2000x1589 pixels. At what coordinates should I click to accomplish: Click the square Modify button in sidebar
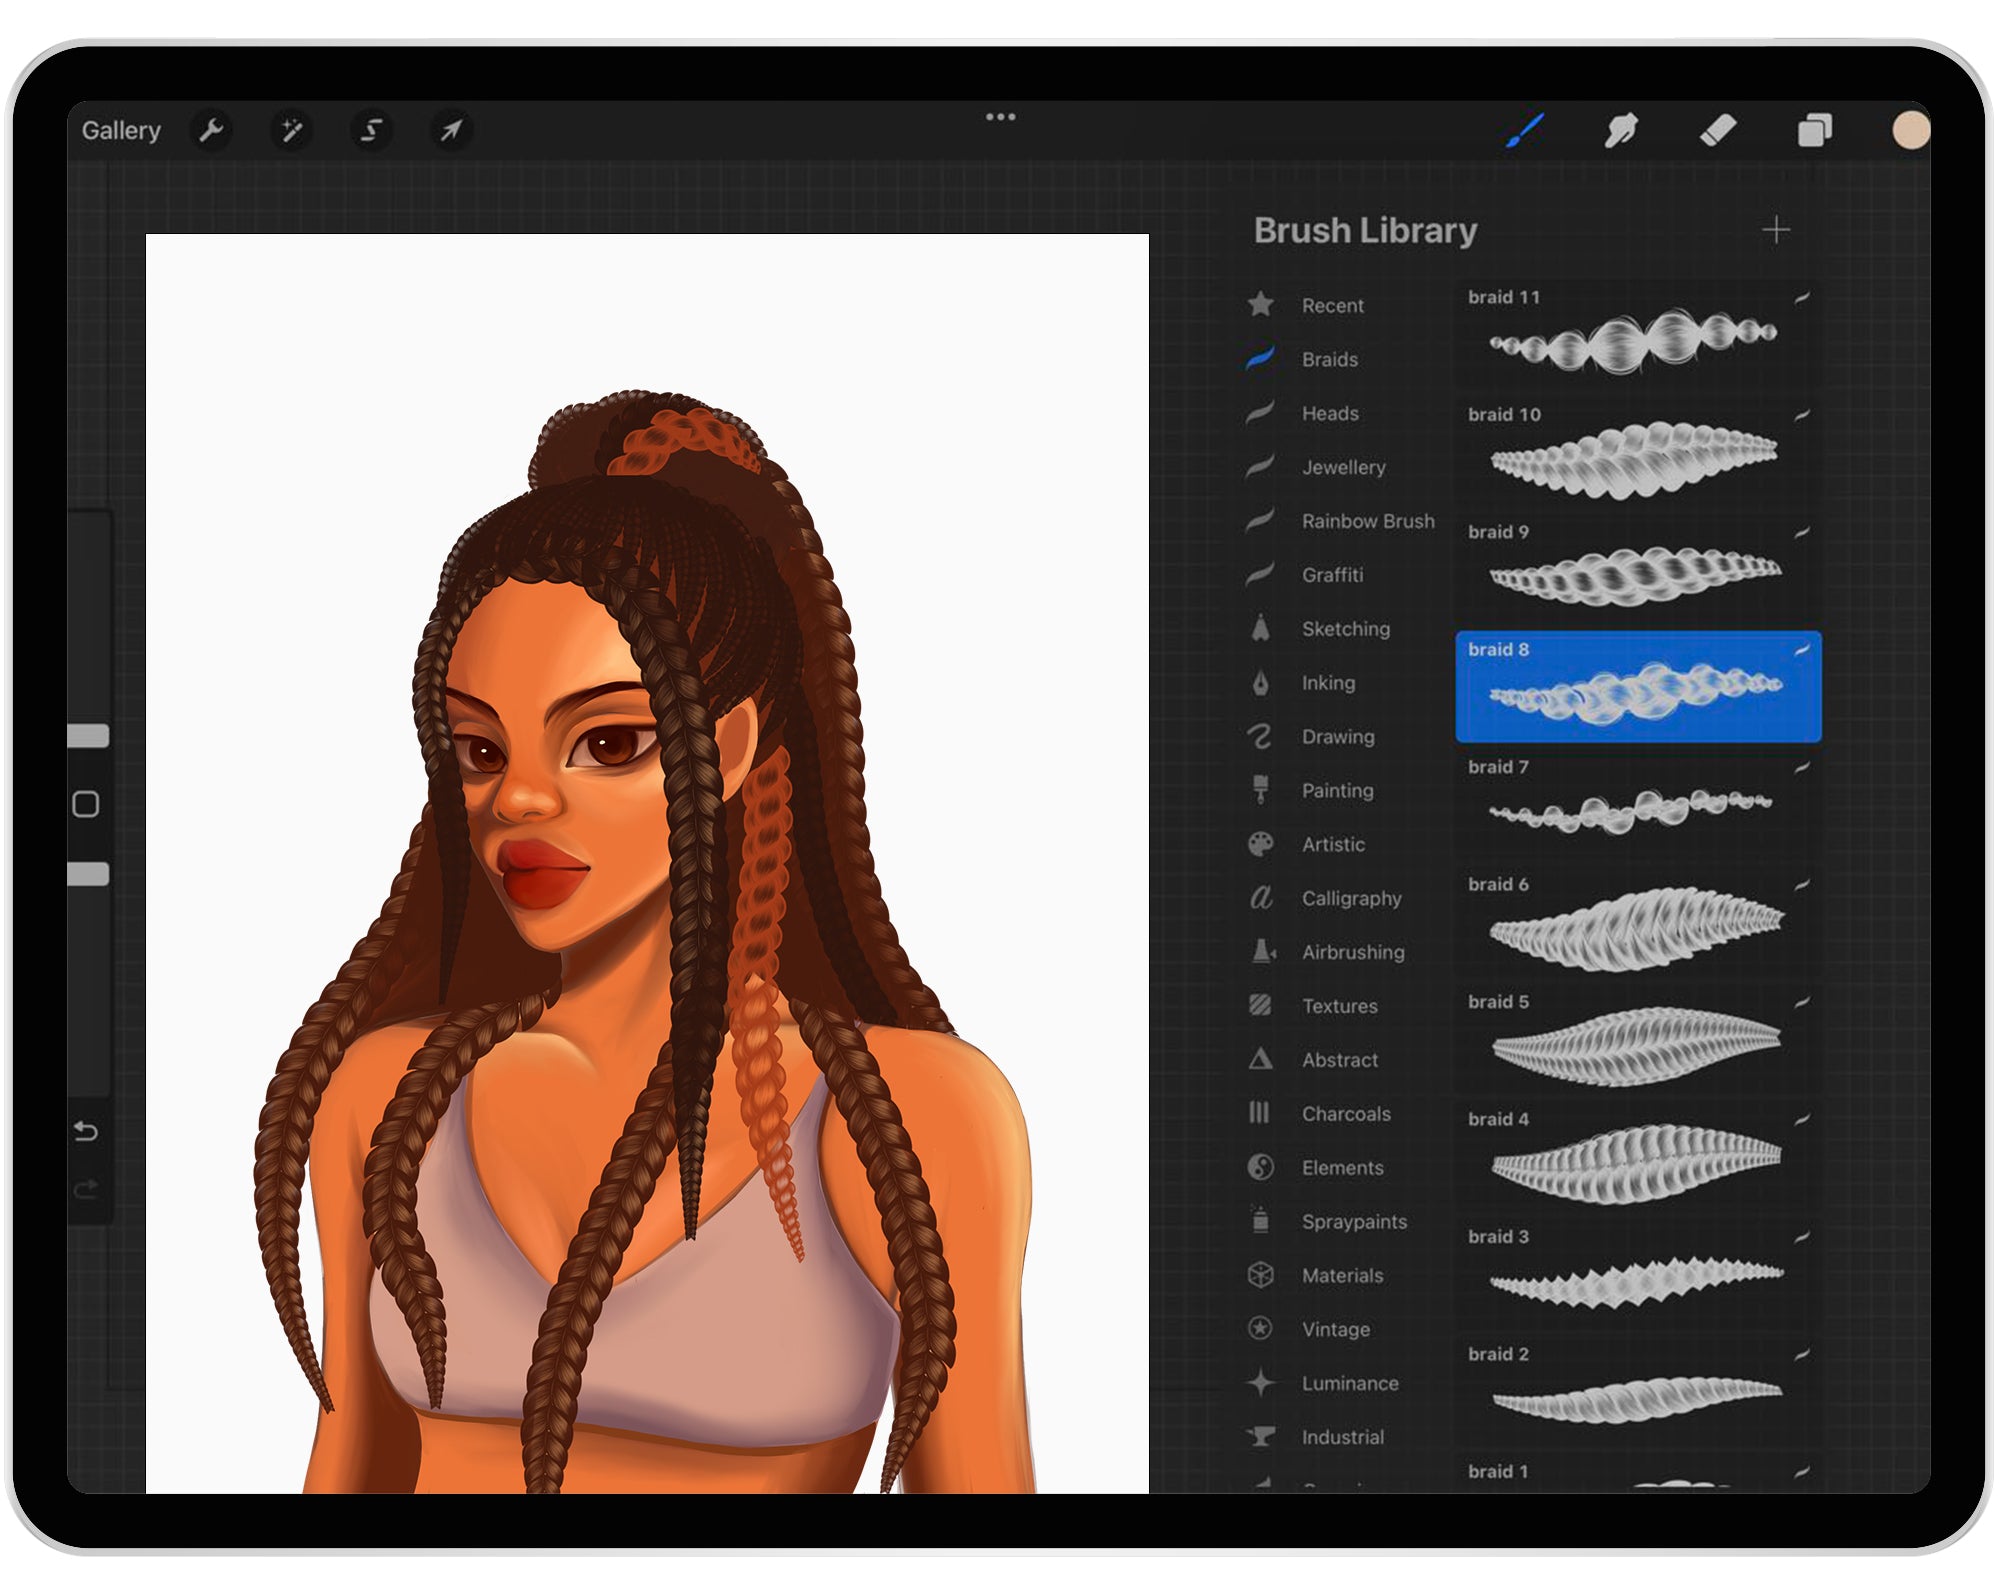click(86, 804)
